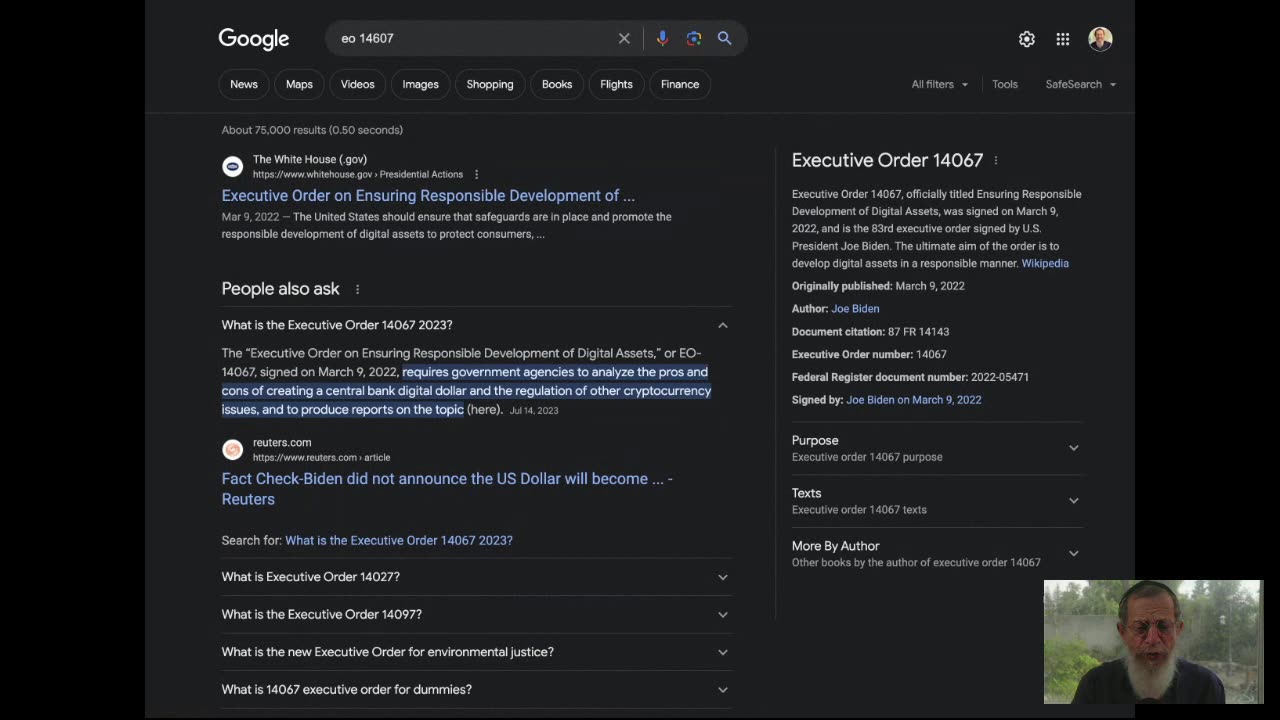Open the SafeSearch dropdown
The width and height of the screenshot is (1280, 720).
pos(1081,84)
